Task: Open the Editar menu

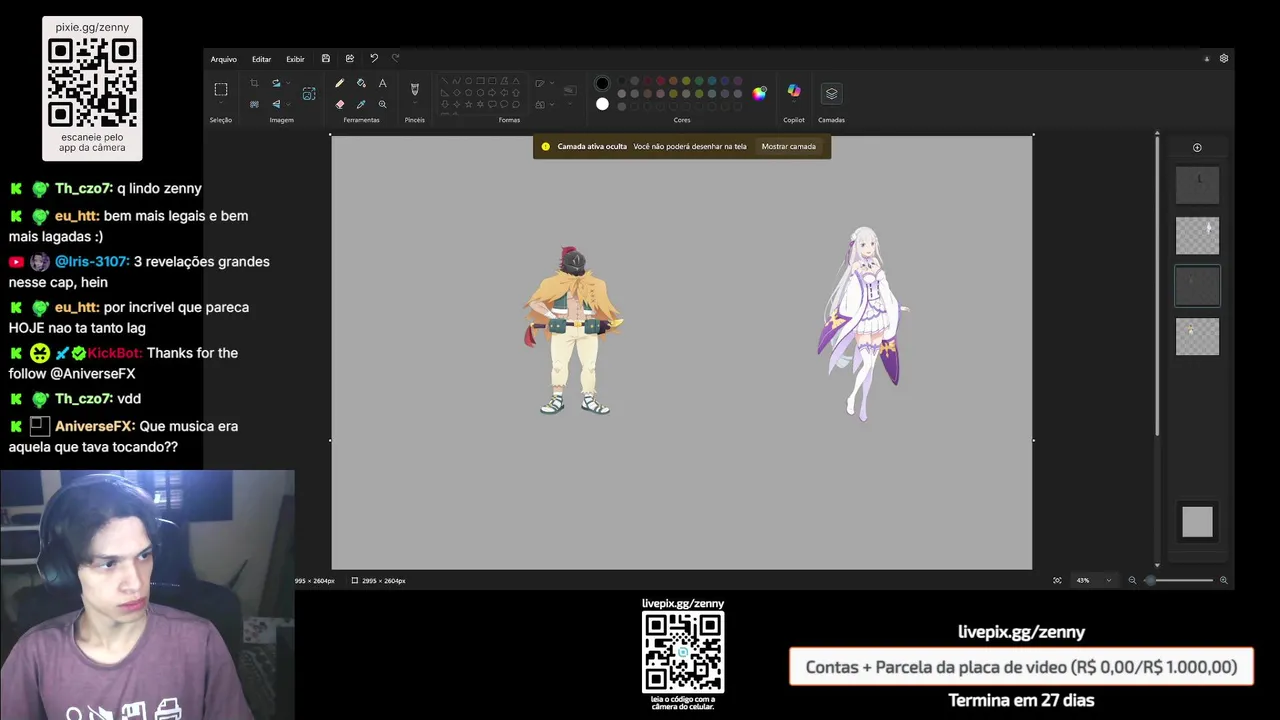Action: tap(261, 59)
